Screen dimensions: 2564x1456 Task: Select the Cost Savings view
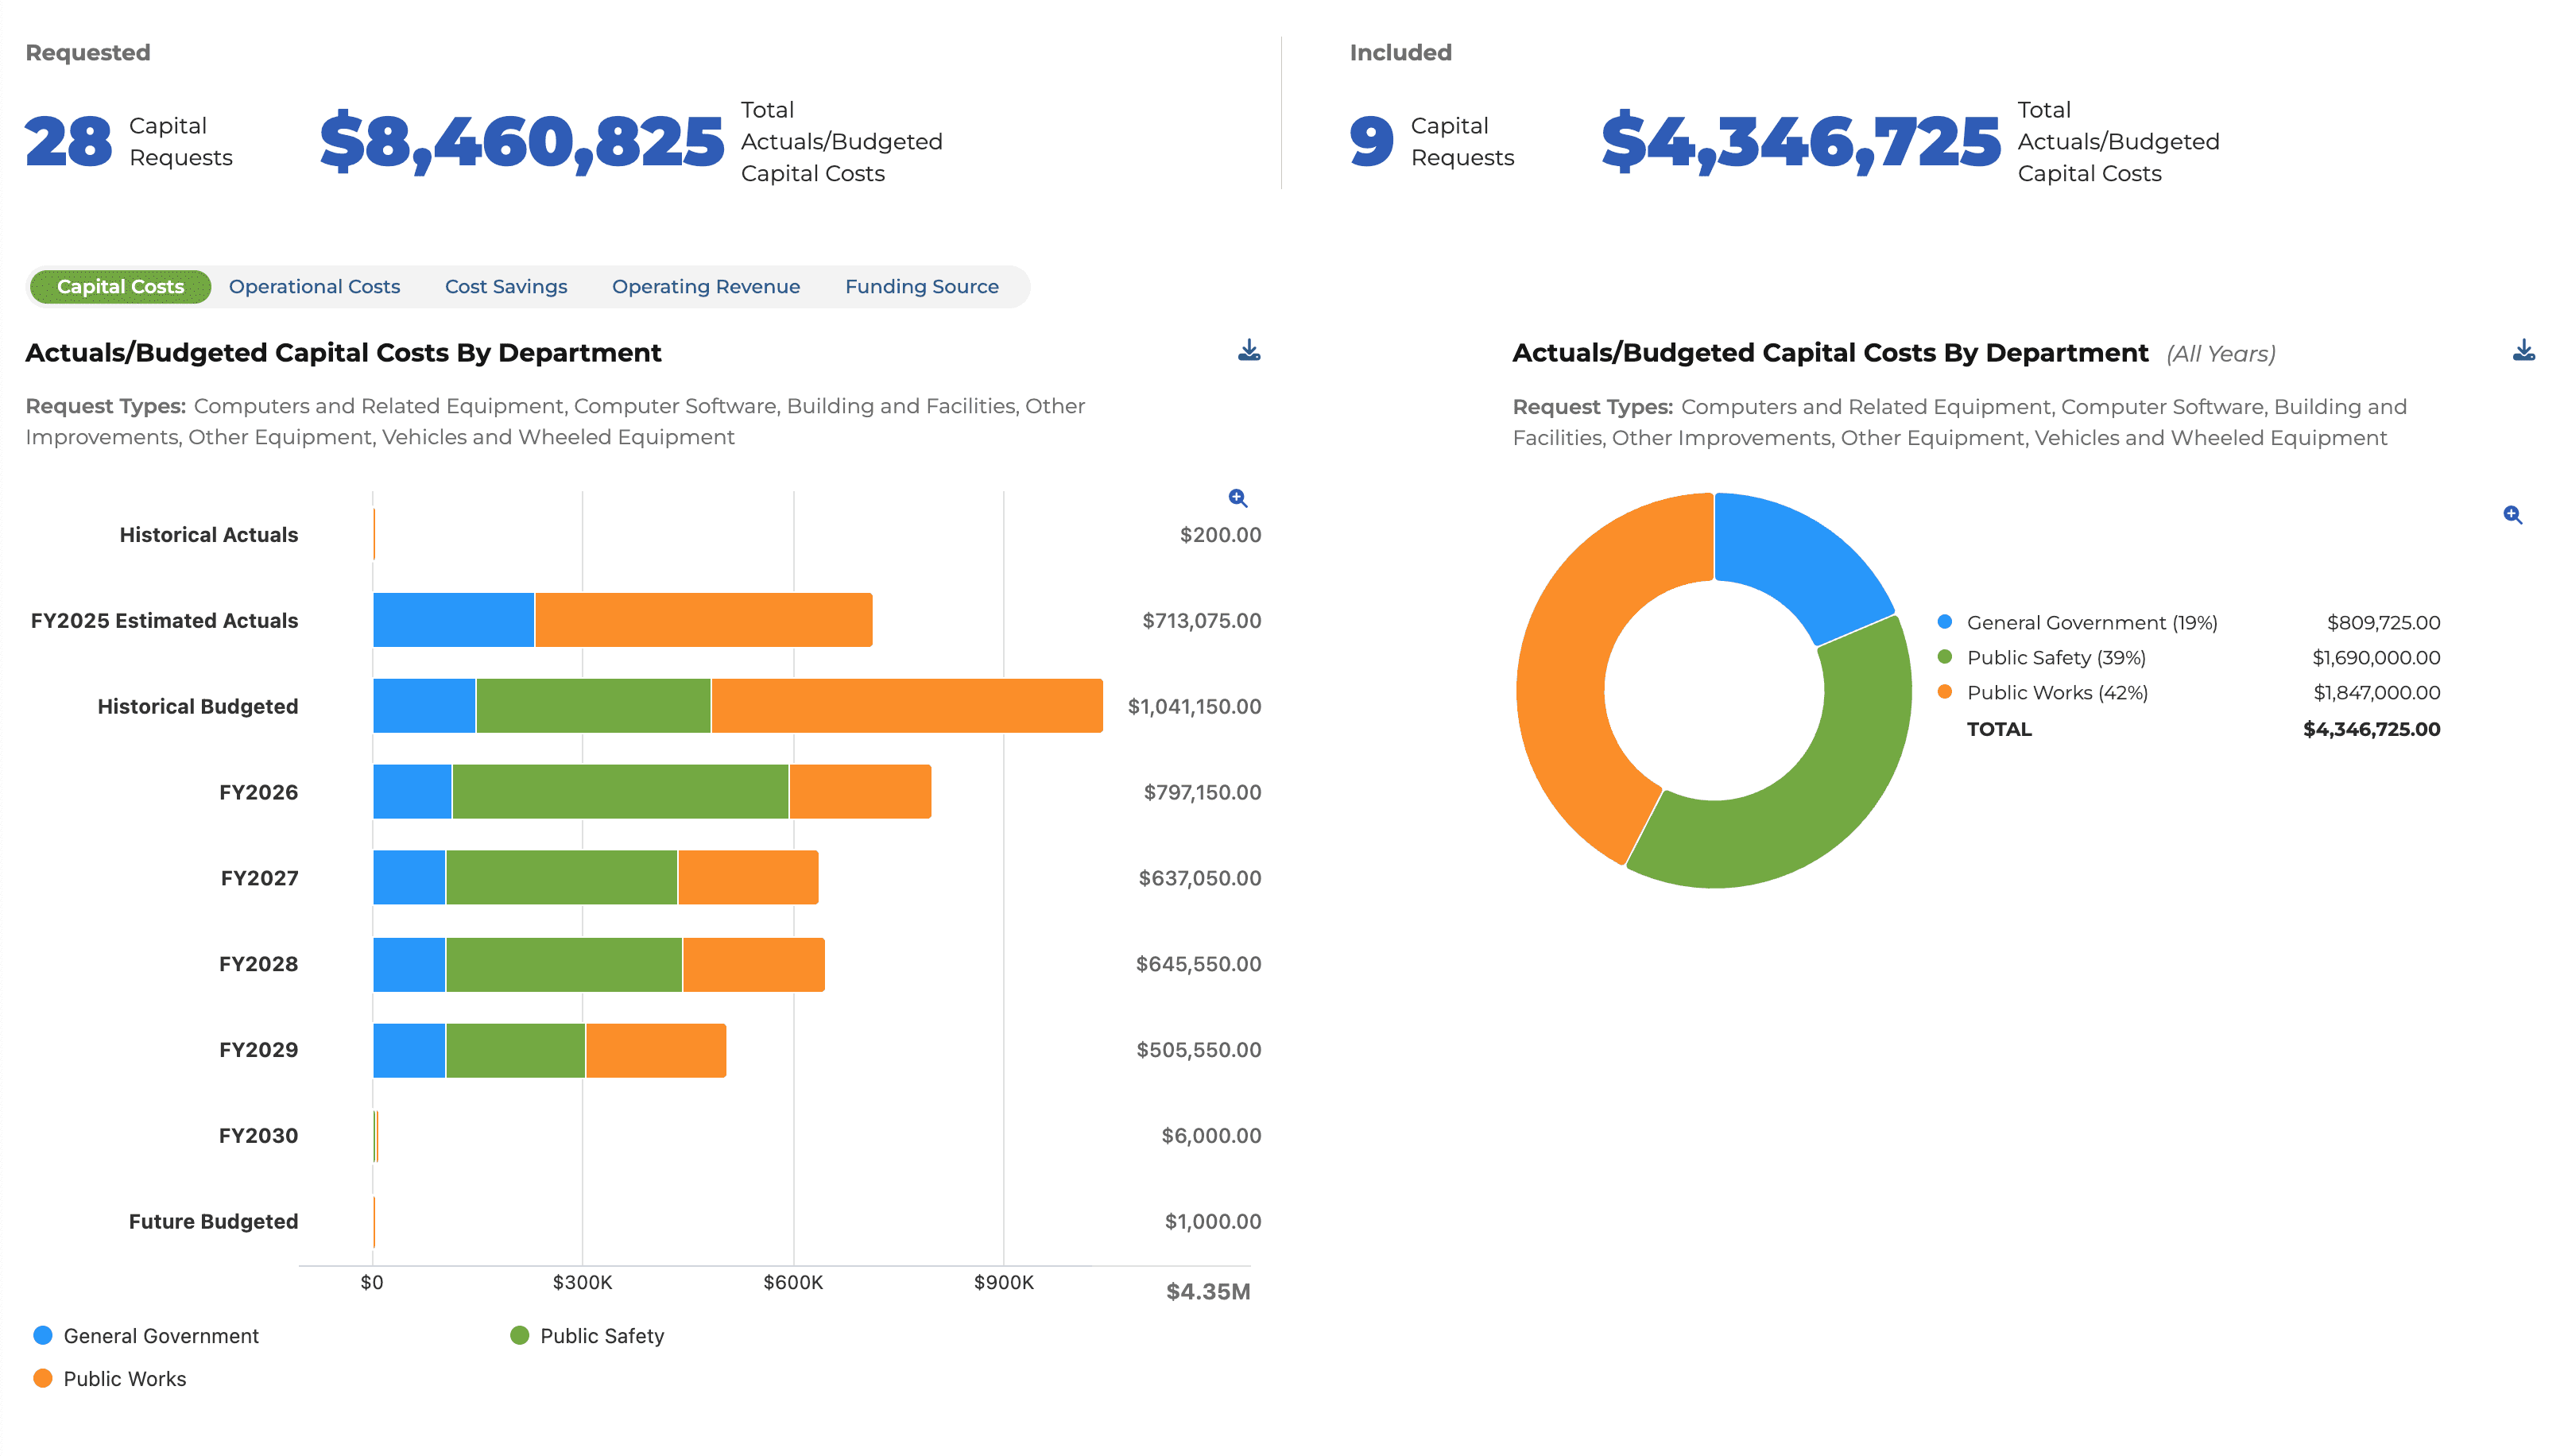tap(506, 286)
